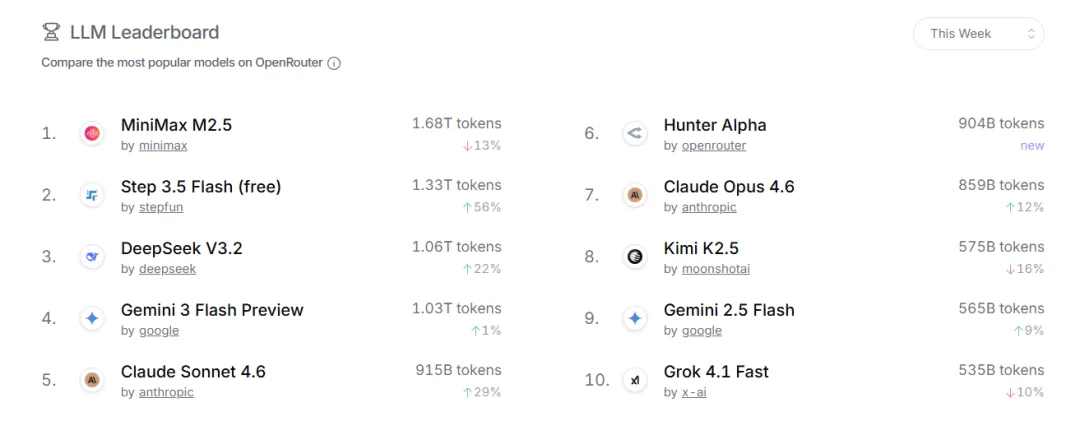This screenshot has height=435, width=1080.
Task: Open the MiniMax M2.5 model page
Action: [176, 125]
